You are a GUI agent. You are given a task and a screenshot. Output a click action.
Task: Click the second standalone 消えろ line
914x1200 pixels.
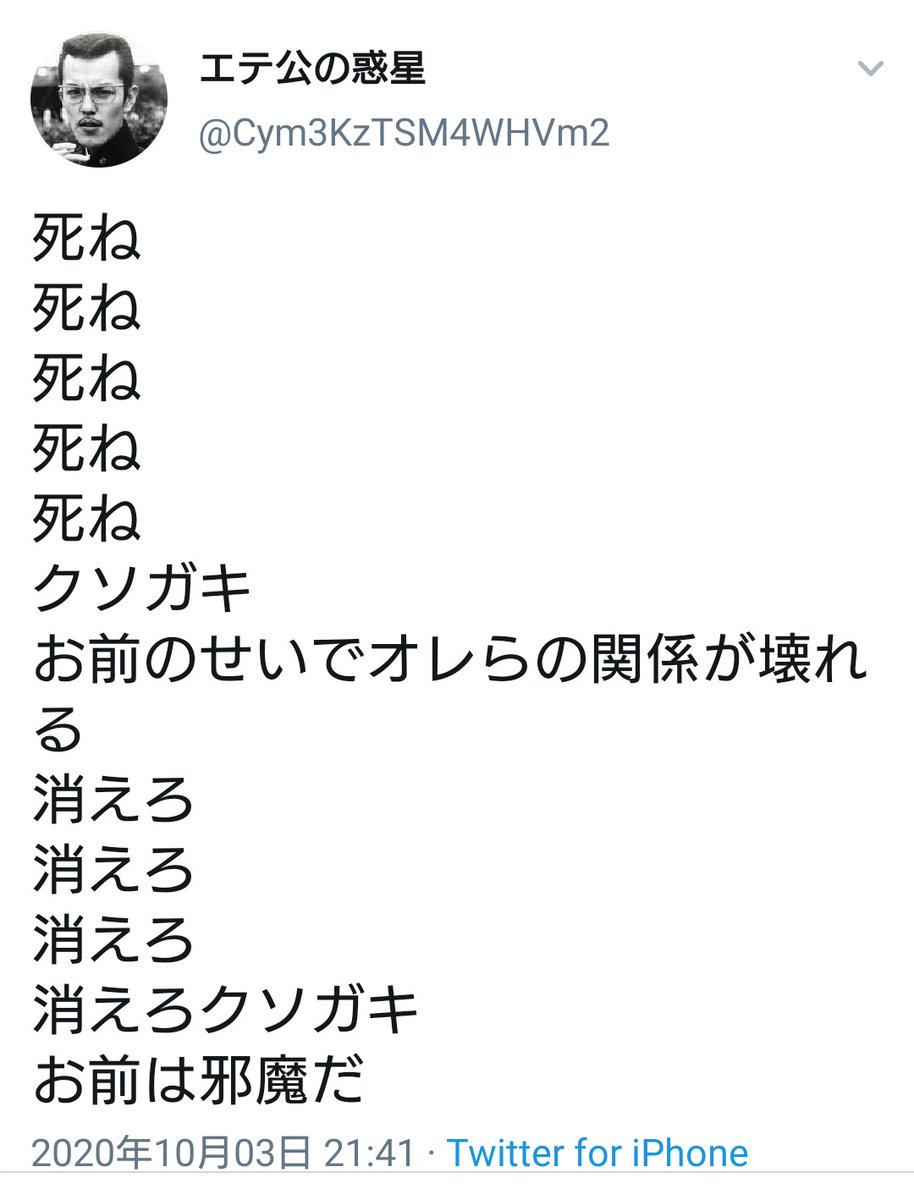(113, 872)
